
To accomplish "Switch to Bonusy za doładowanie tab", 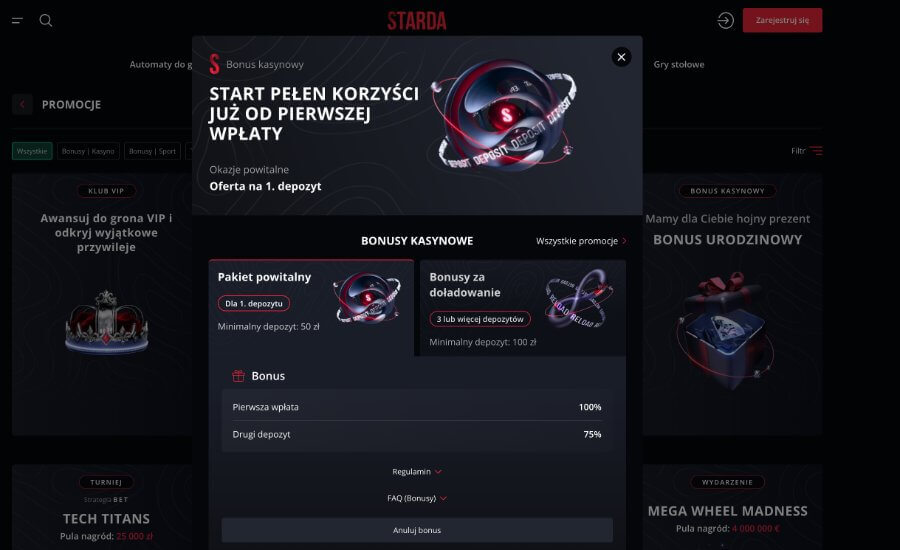I will [x=522, y=305].
